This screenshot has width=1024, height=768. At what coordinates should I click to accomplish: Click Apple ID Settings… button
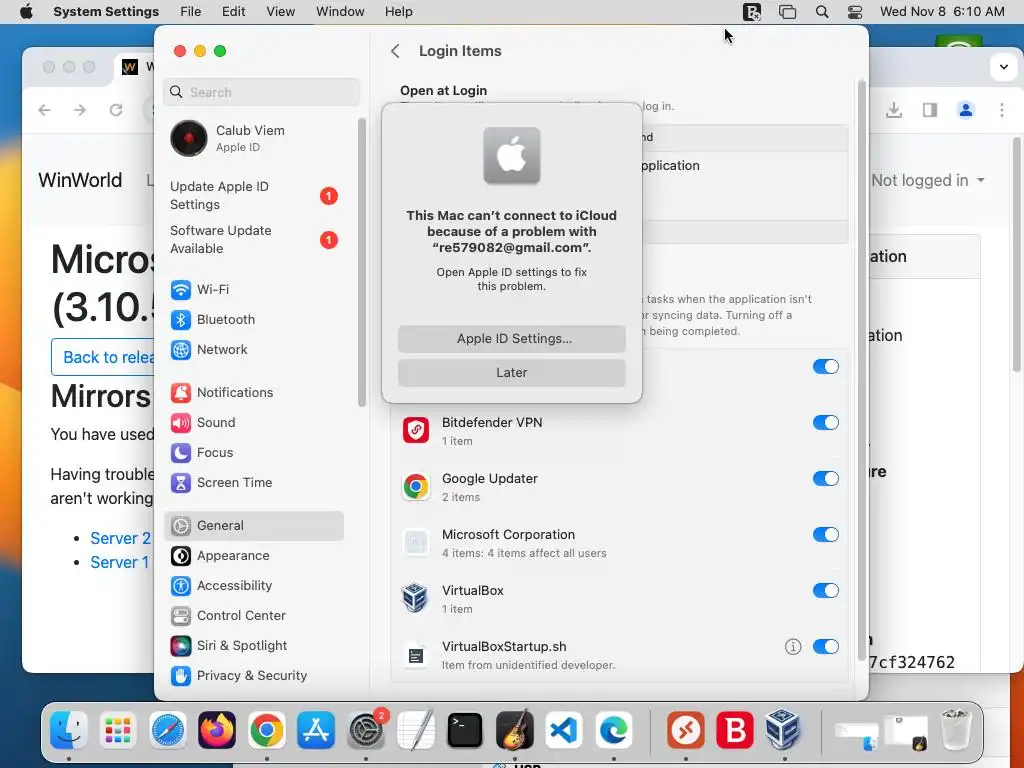512,339
